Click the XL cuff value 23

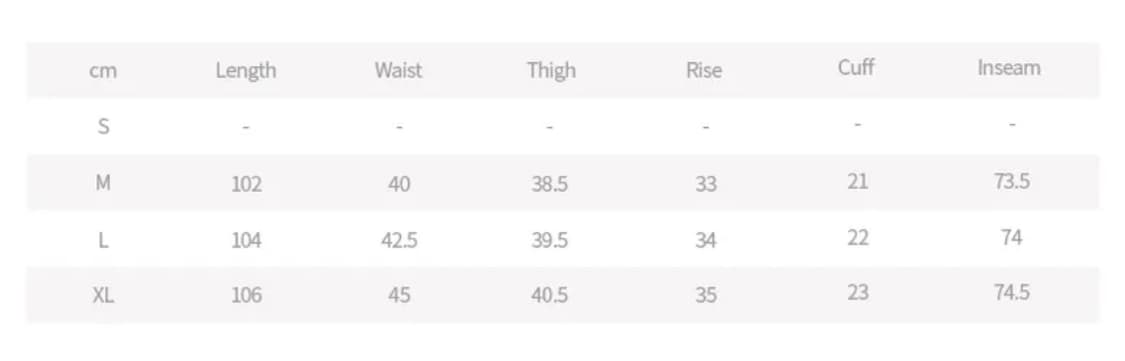[x=857, y=292]
